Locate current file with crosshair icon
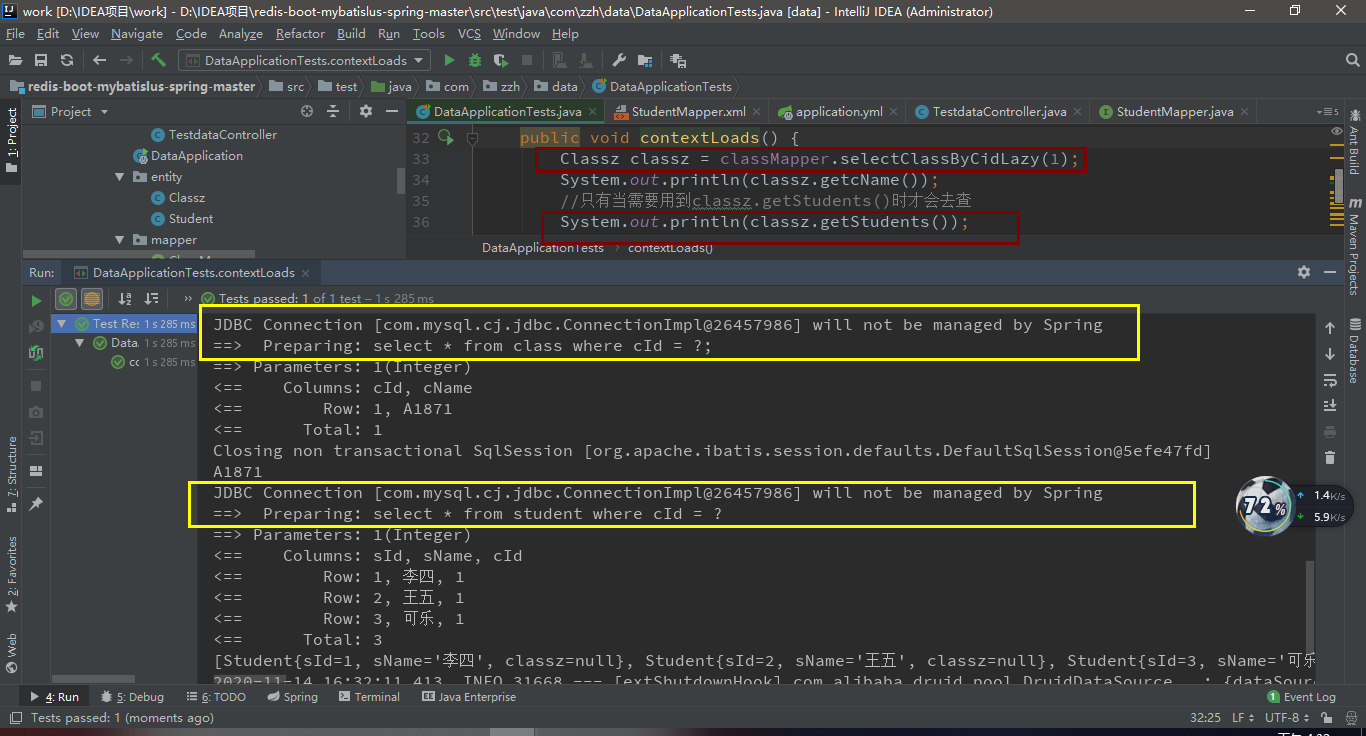Image resolution: width=1366 pixels, height=736 pixels. pyautogui.click(x=307, y=111)
